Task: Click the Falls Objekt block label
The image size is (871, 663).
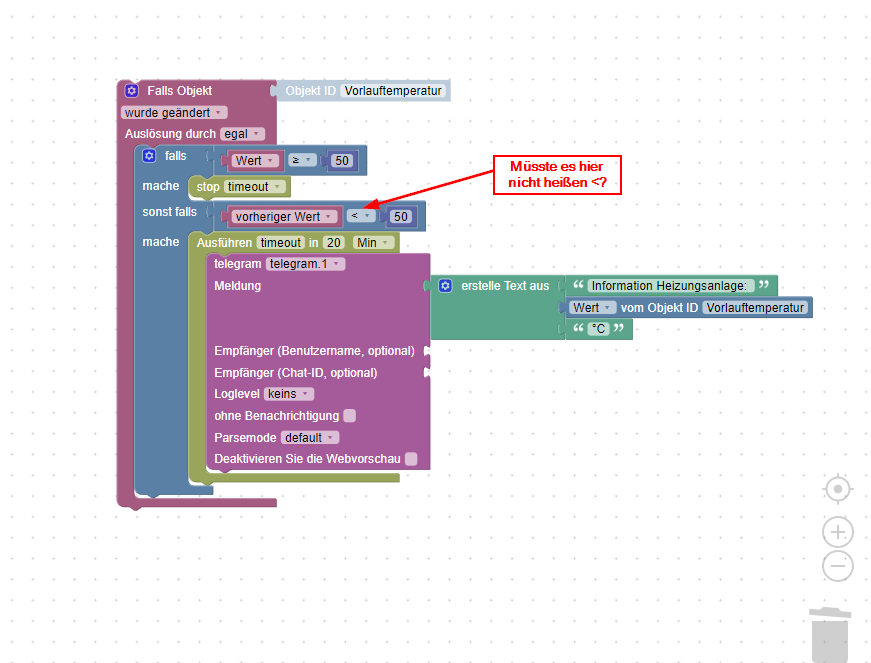Action: 179,91
